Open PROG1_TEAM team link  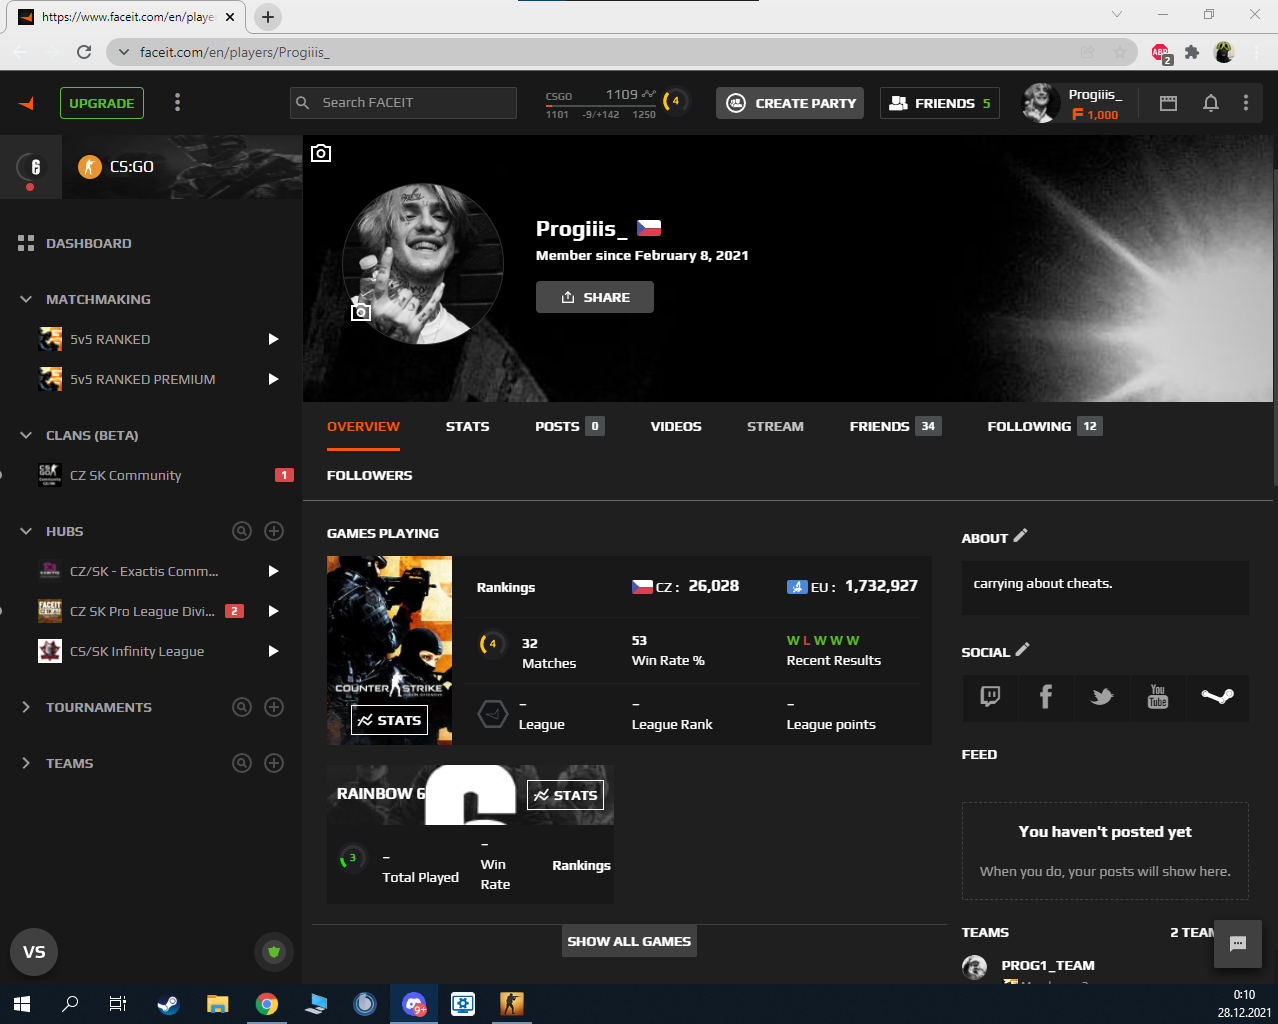[x=1048, y=965]
